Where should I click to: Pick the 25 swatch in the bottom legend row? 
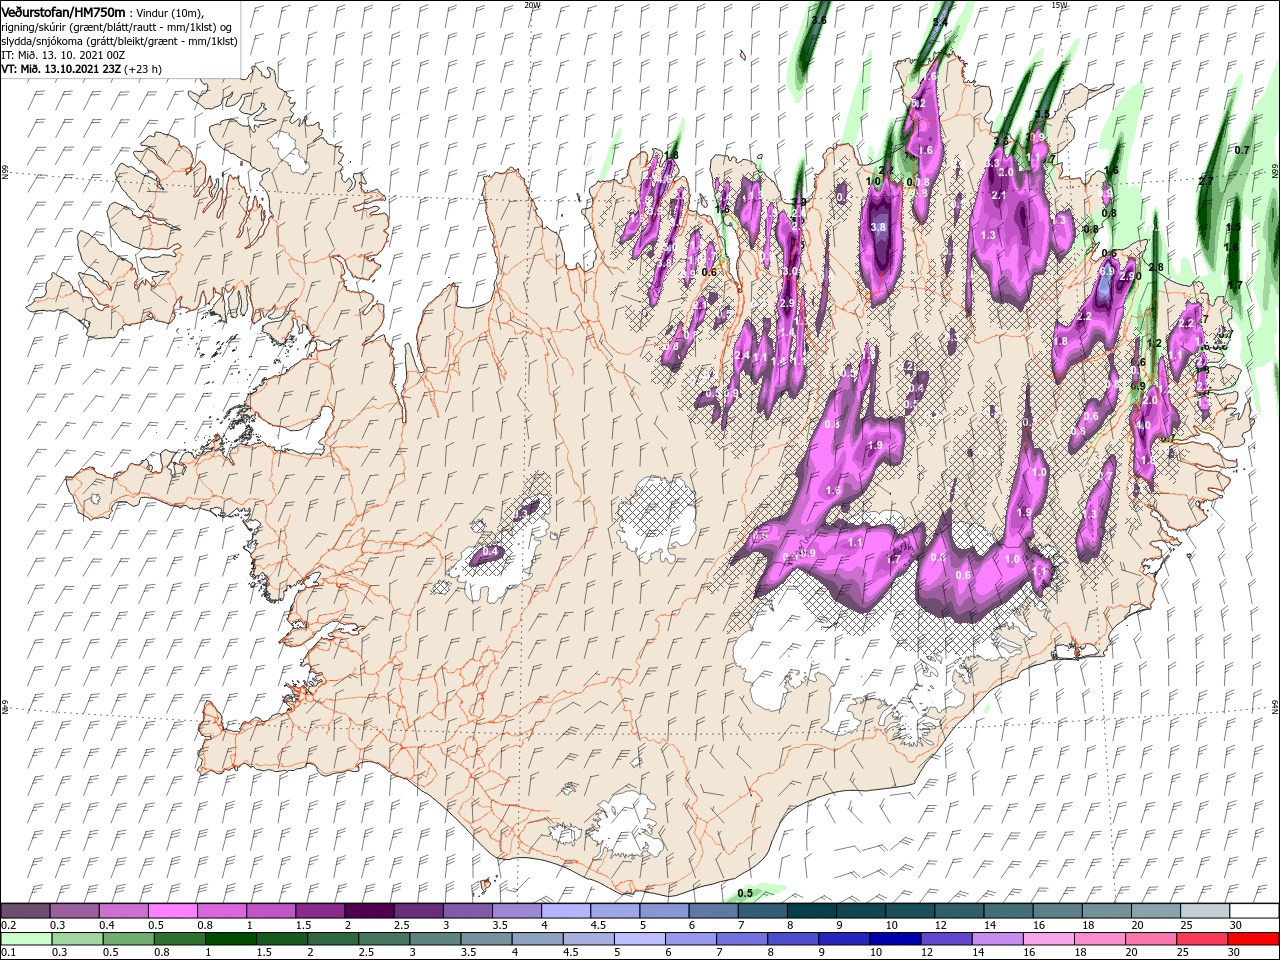[1202, 939]
